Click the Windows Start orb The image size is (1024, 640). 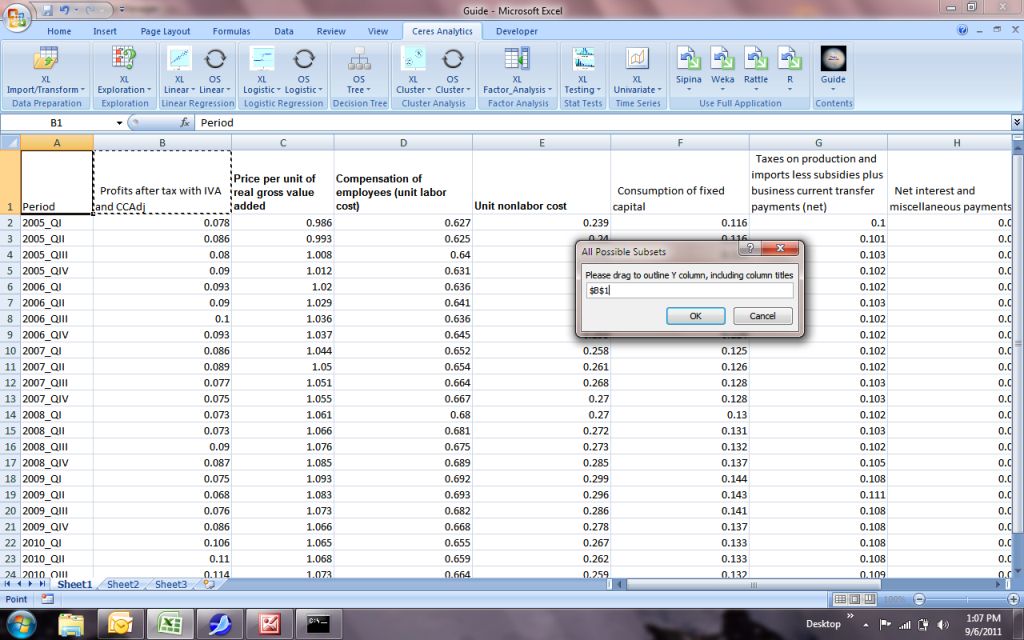click(x=21, y=624)
